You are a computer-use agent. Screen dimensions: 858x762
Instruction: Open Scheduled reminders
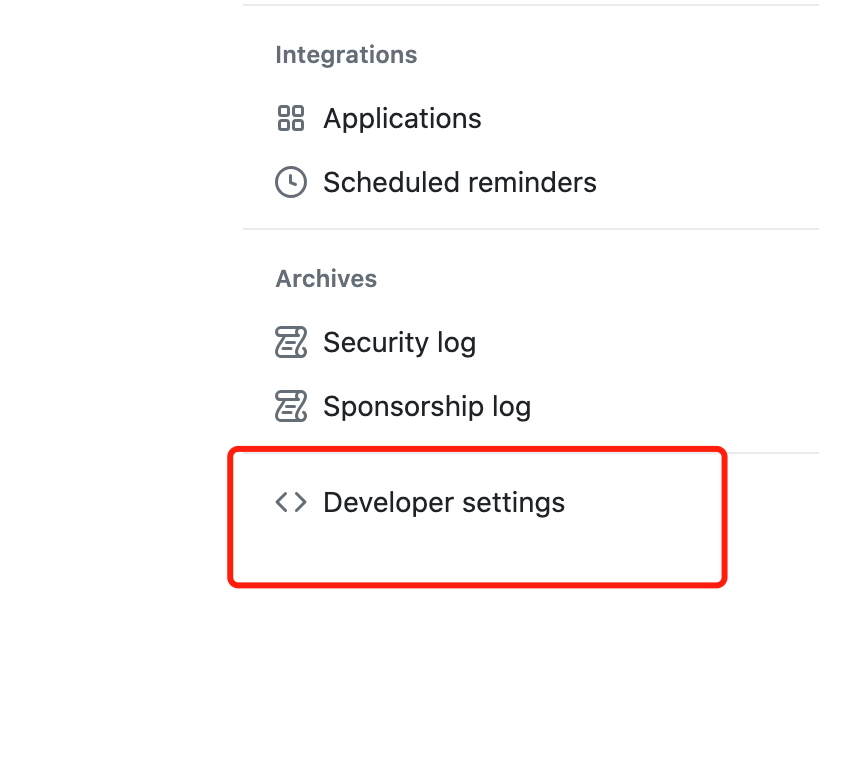point(459,183)
